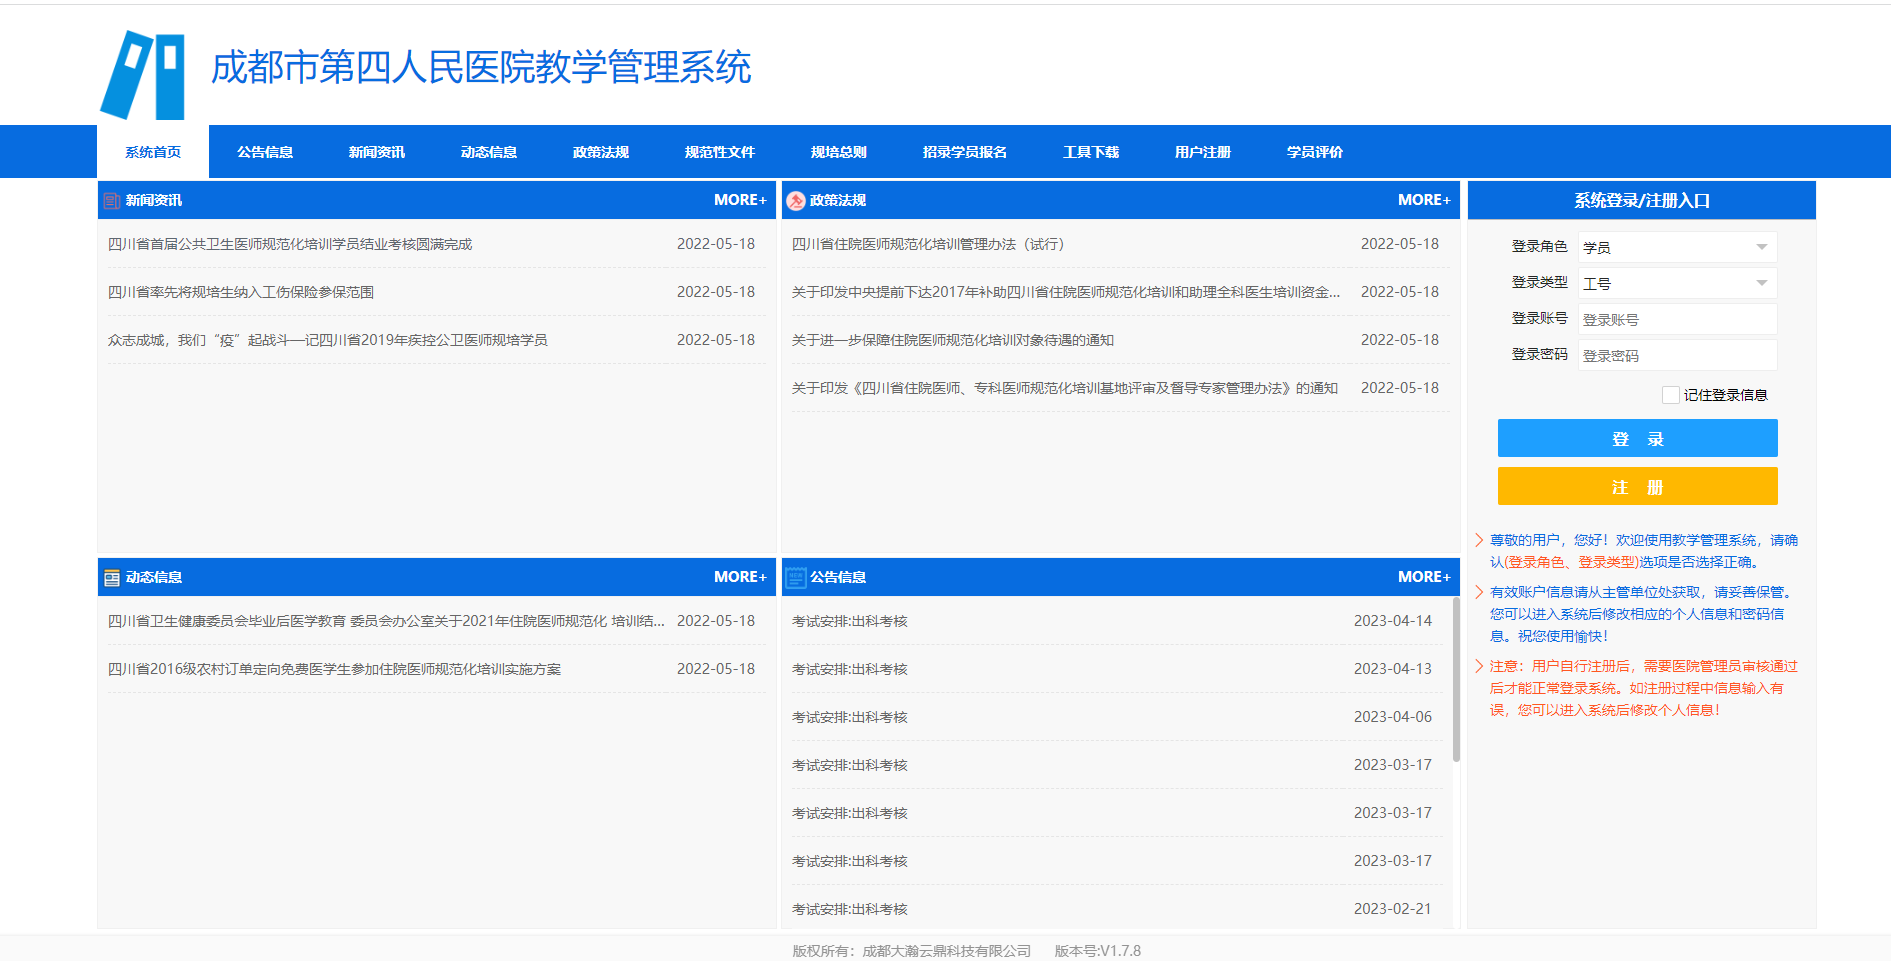Click MORE+ in the 新闻资讯 panel
Screen dimensions: 1891x961
tap(740, 200)
